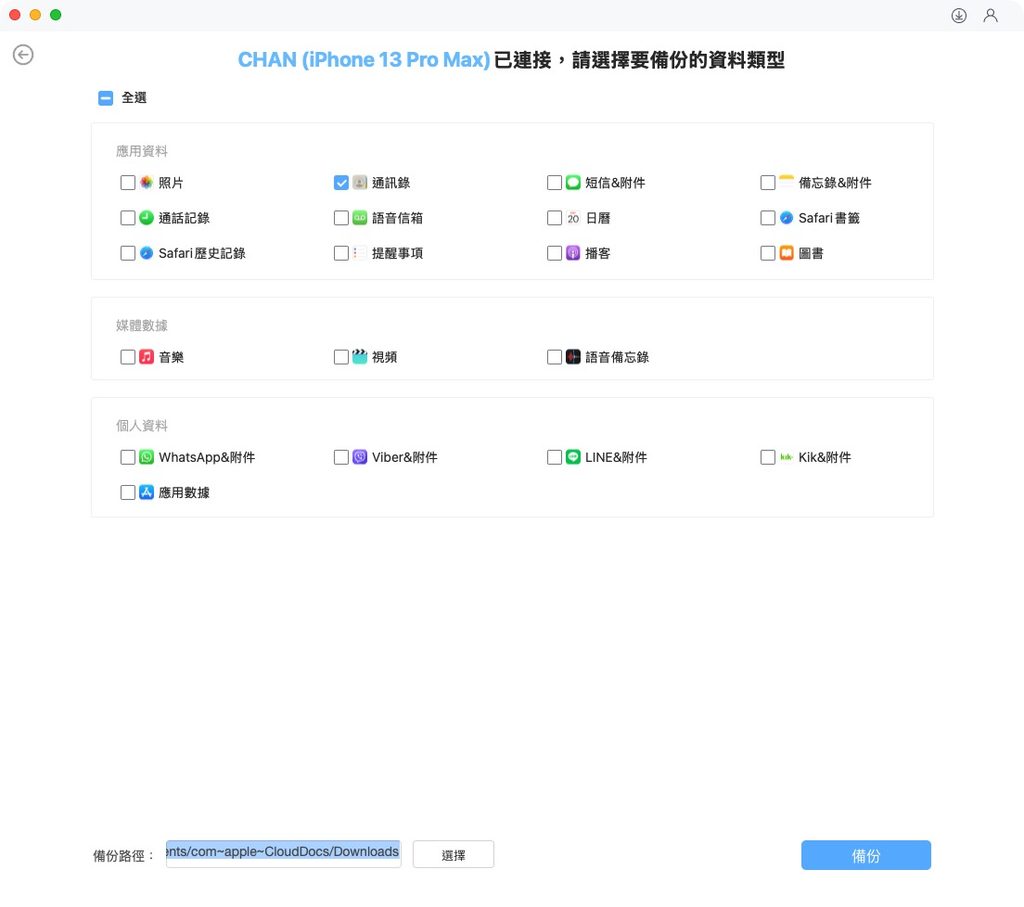
Task: Open the user account icon
Action: coord(990,15)
